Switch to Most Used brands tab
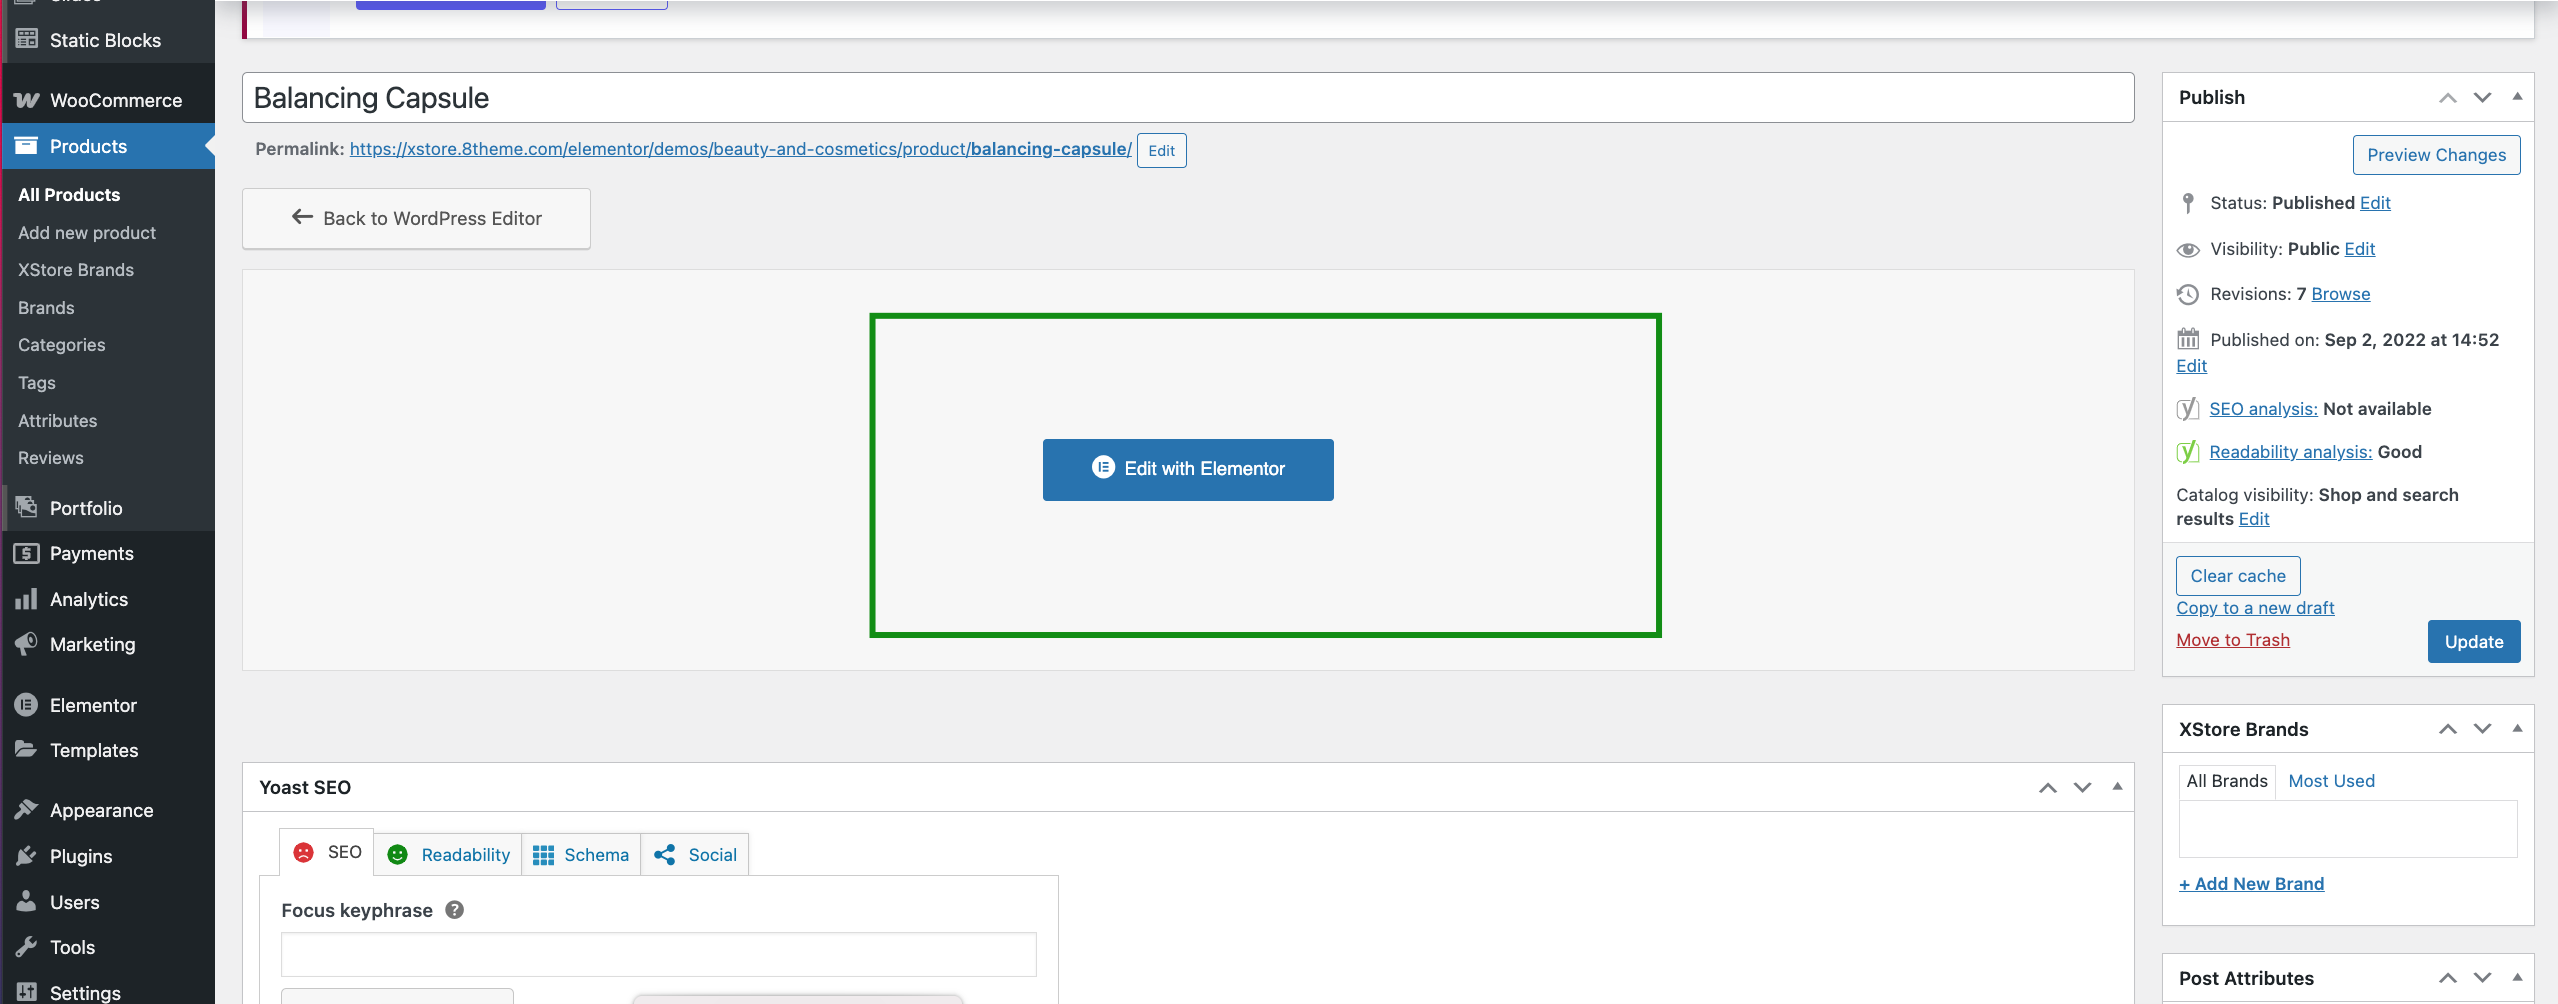The width and height of the screenshot is (2558, 1004). (x=2331, y=781)
